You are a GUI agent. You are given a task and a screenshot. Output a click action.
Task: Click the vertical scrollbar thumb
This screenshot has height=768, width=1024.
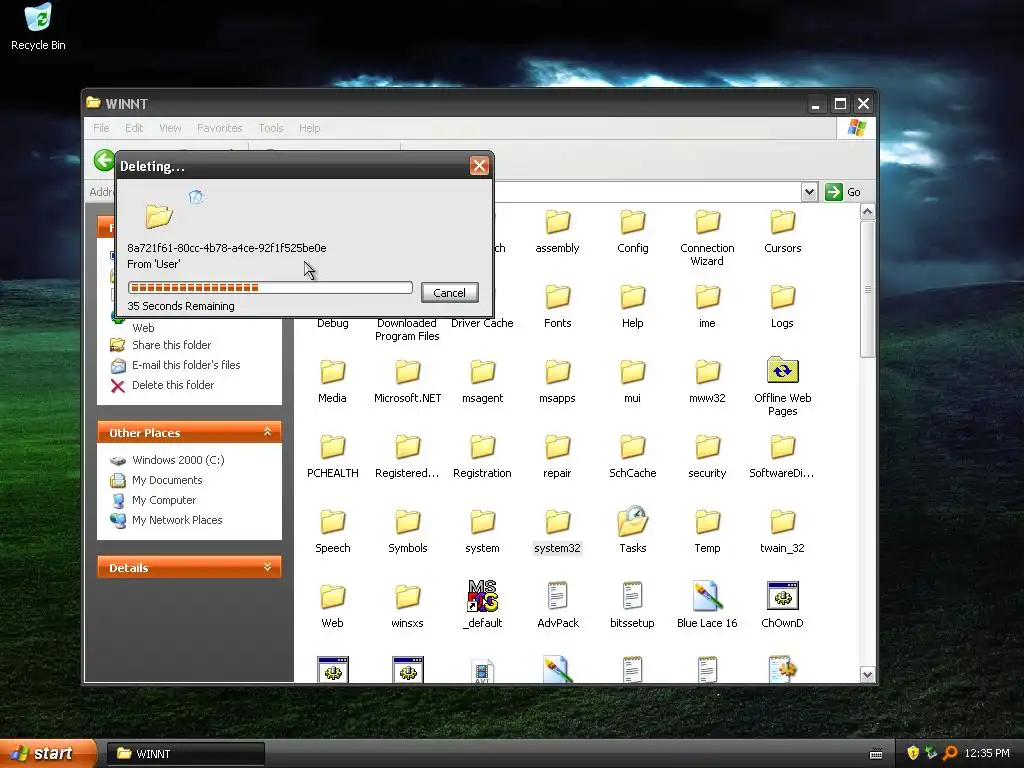coord(867,289)
